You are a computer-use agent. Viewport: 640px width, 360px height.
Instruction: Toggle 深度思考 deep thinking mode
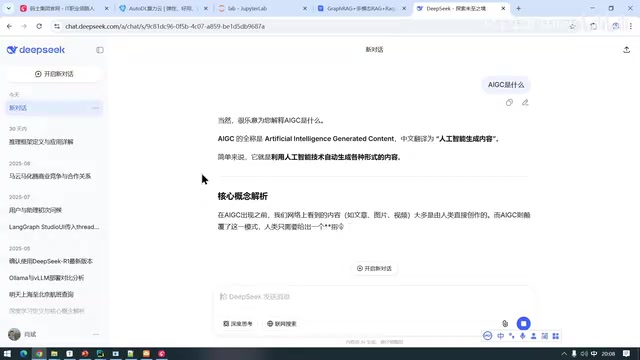pyautogui.click(x=238, y=324)
